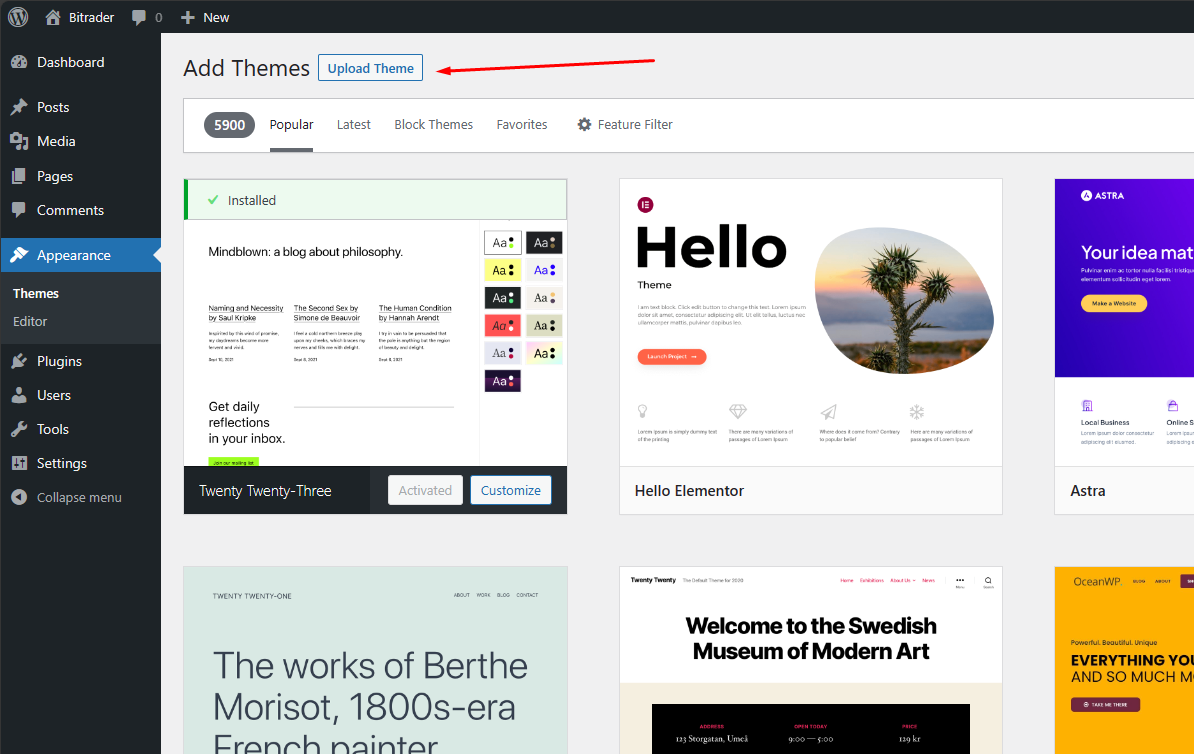The height and width of the screenshot is (754, 1194).
Task: Switch to the Latest themes tab
Action: [x=353, y=125]
